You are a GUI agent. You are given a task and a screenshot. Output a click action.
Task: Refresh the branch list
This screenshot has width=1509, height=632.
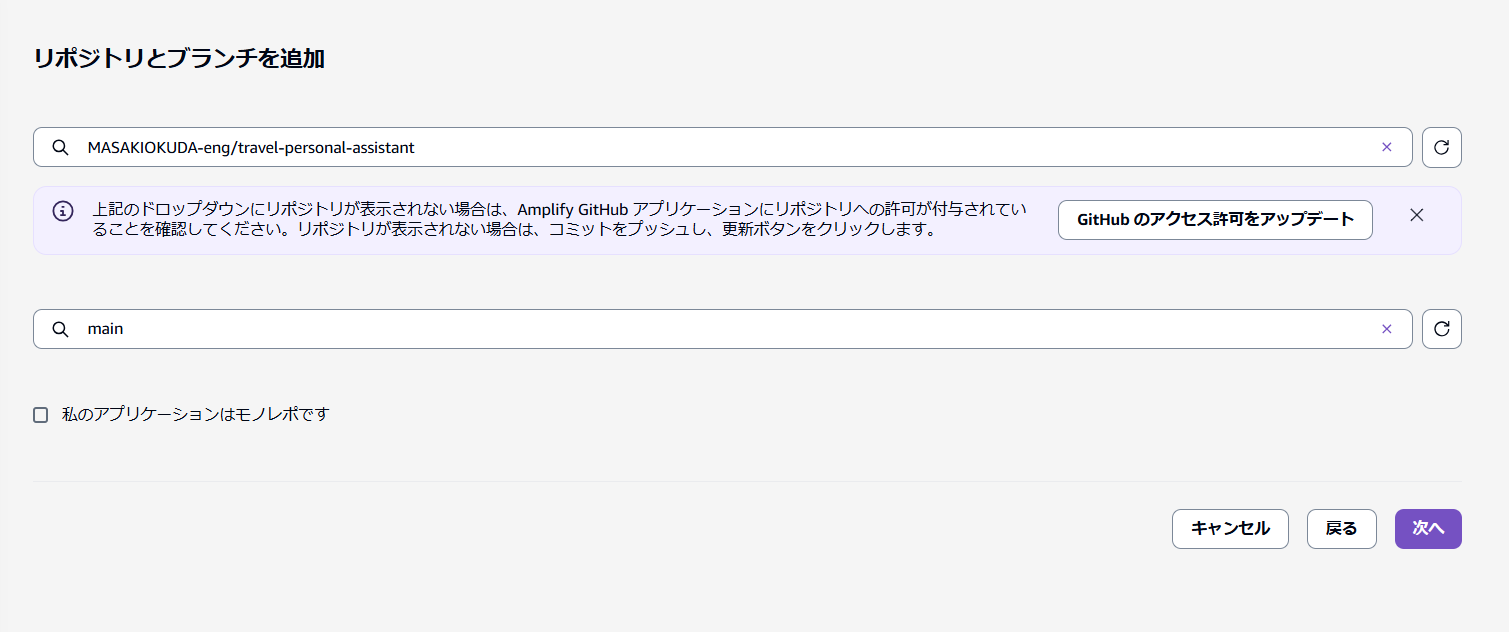[1441, 328]
